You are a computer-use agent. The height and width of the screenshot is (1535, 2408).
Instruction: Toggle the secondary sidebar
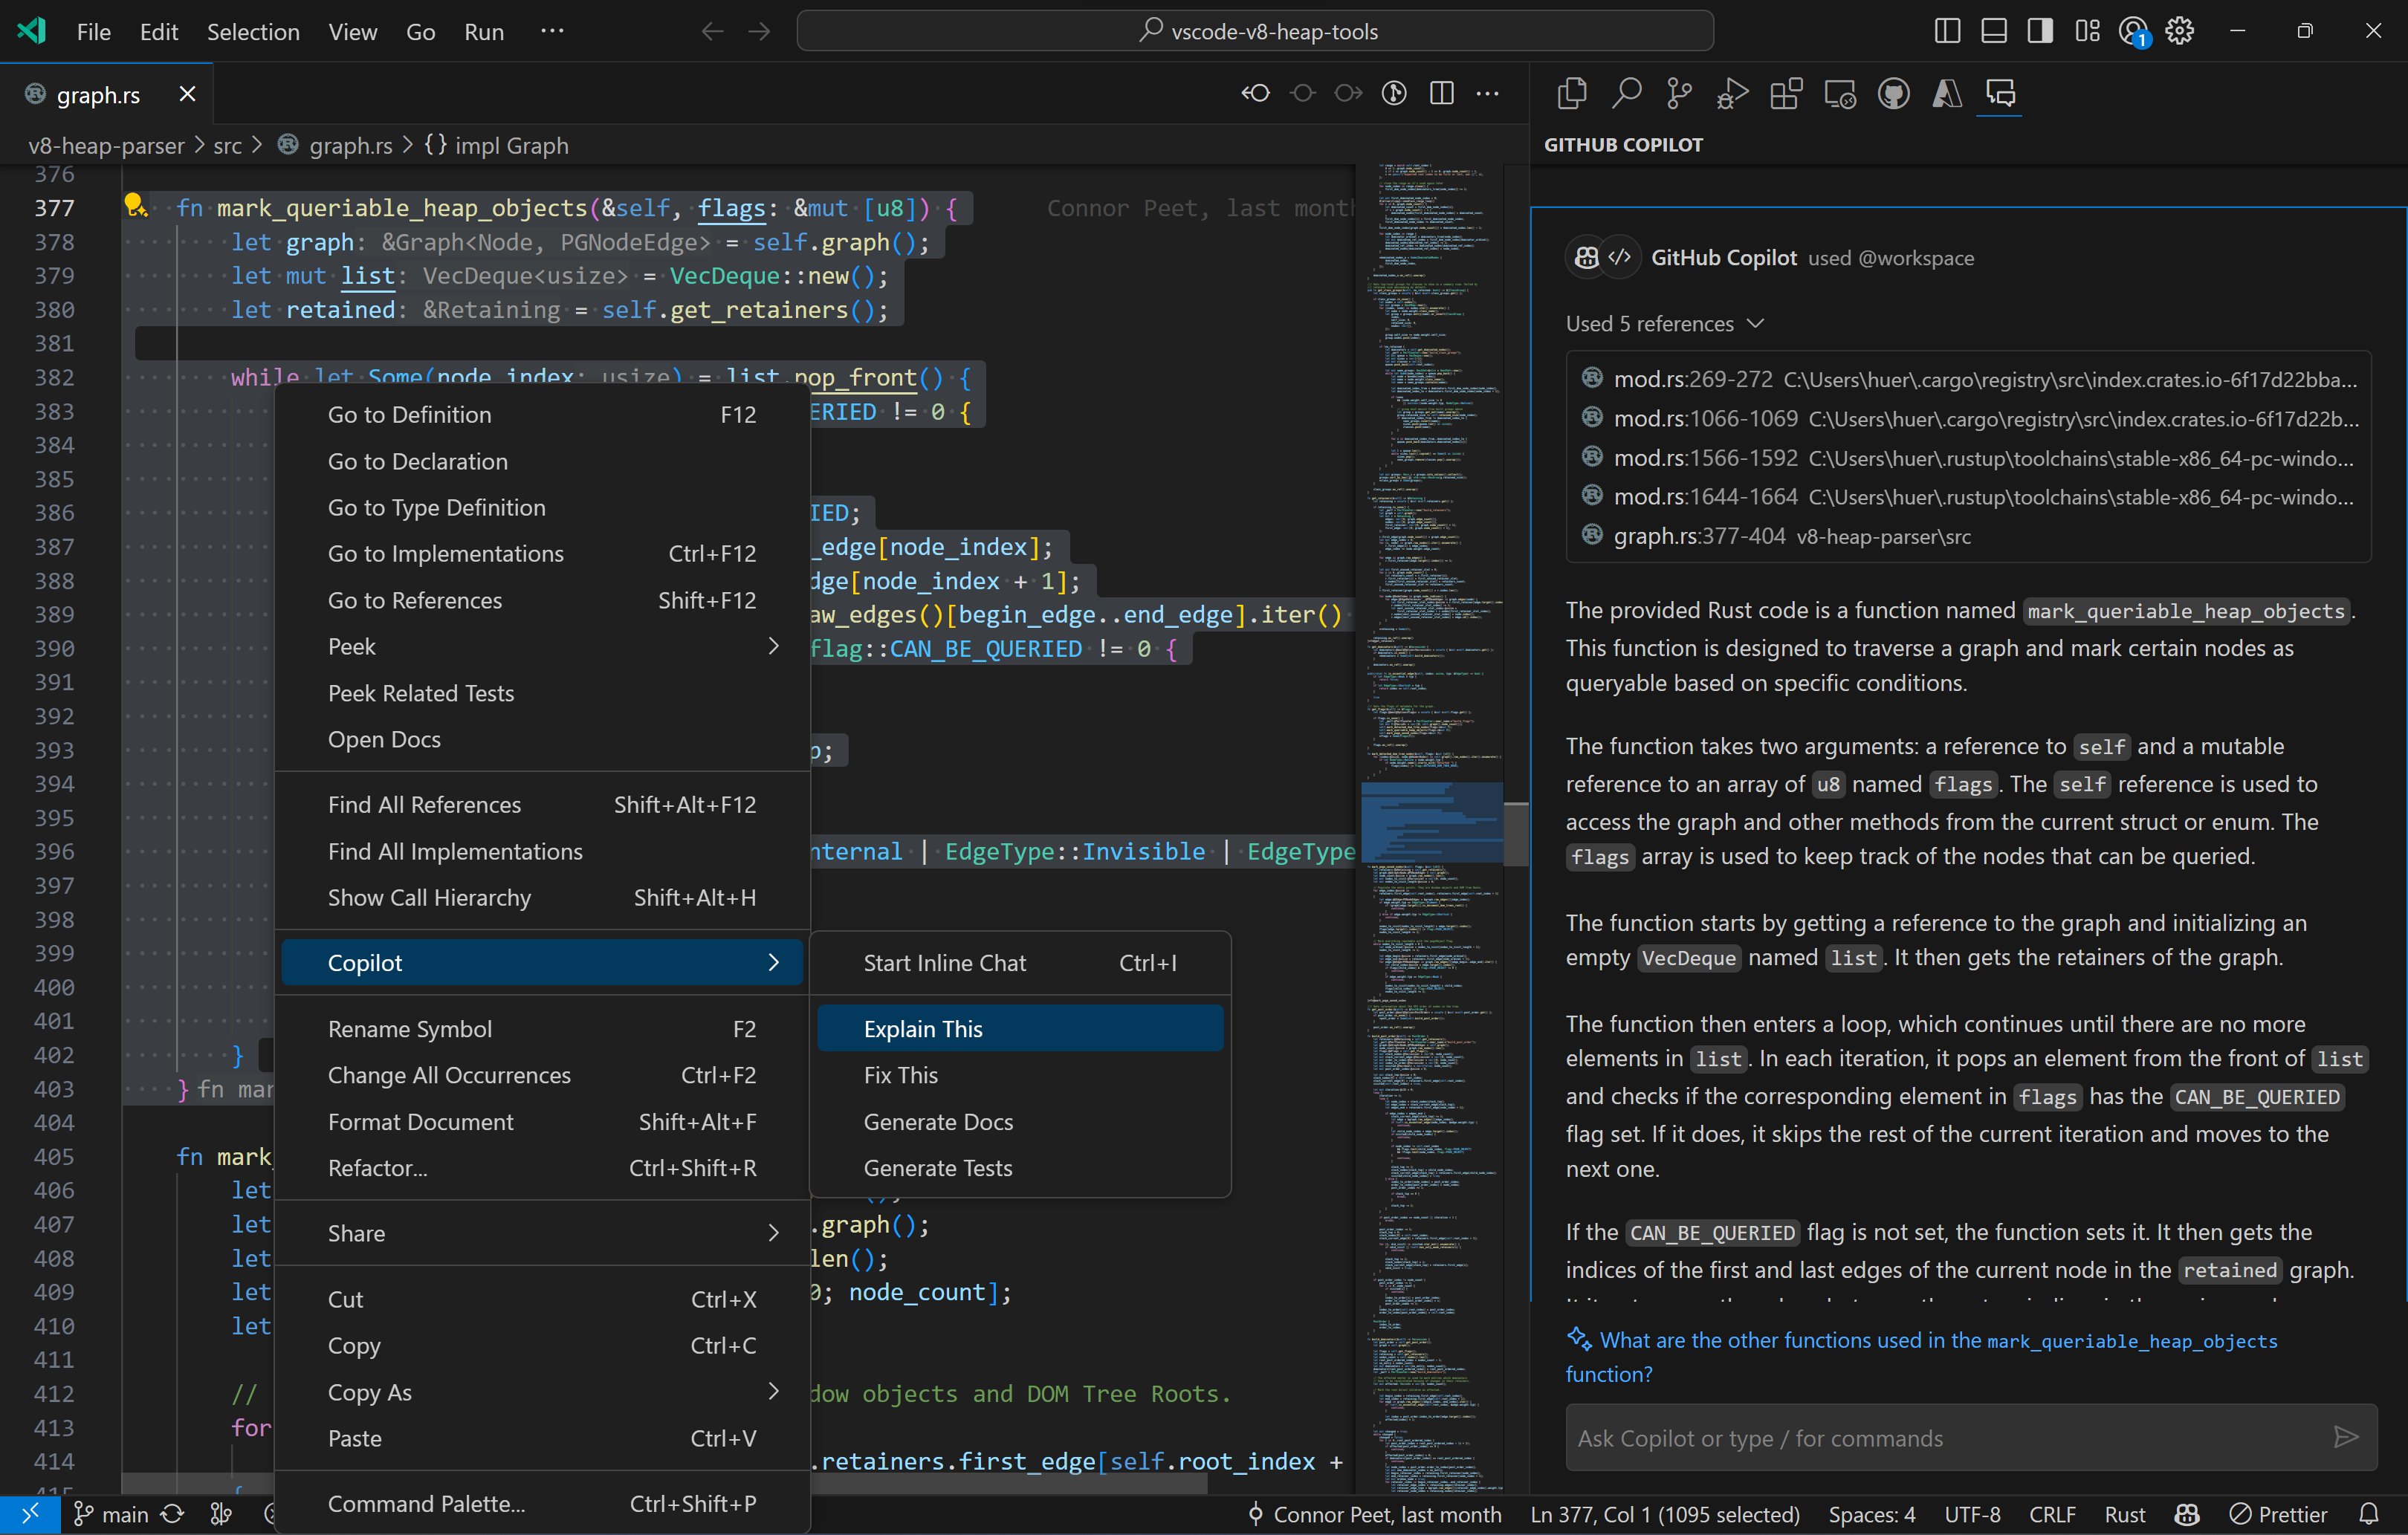pos(2039,31)
